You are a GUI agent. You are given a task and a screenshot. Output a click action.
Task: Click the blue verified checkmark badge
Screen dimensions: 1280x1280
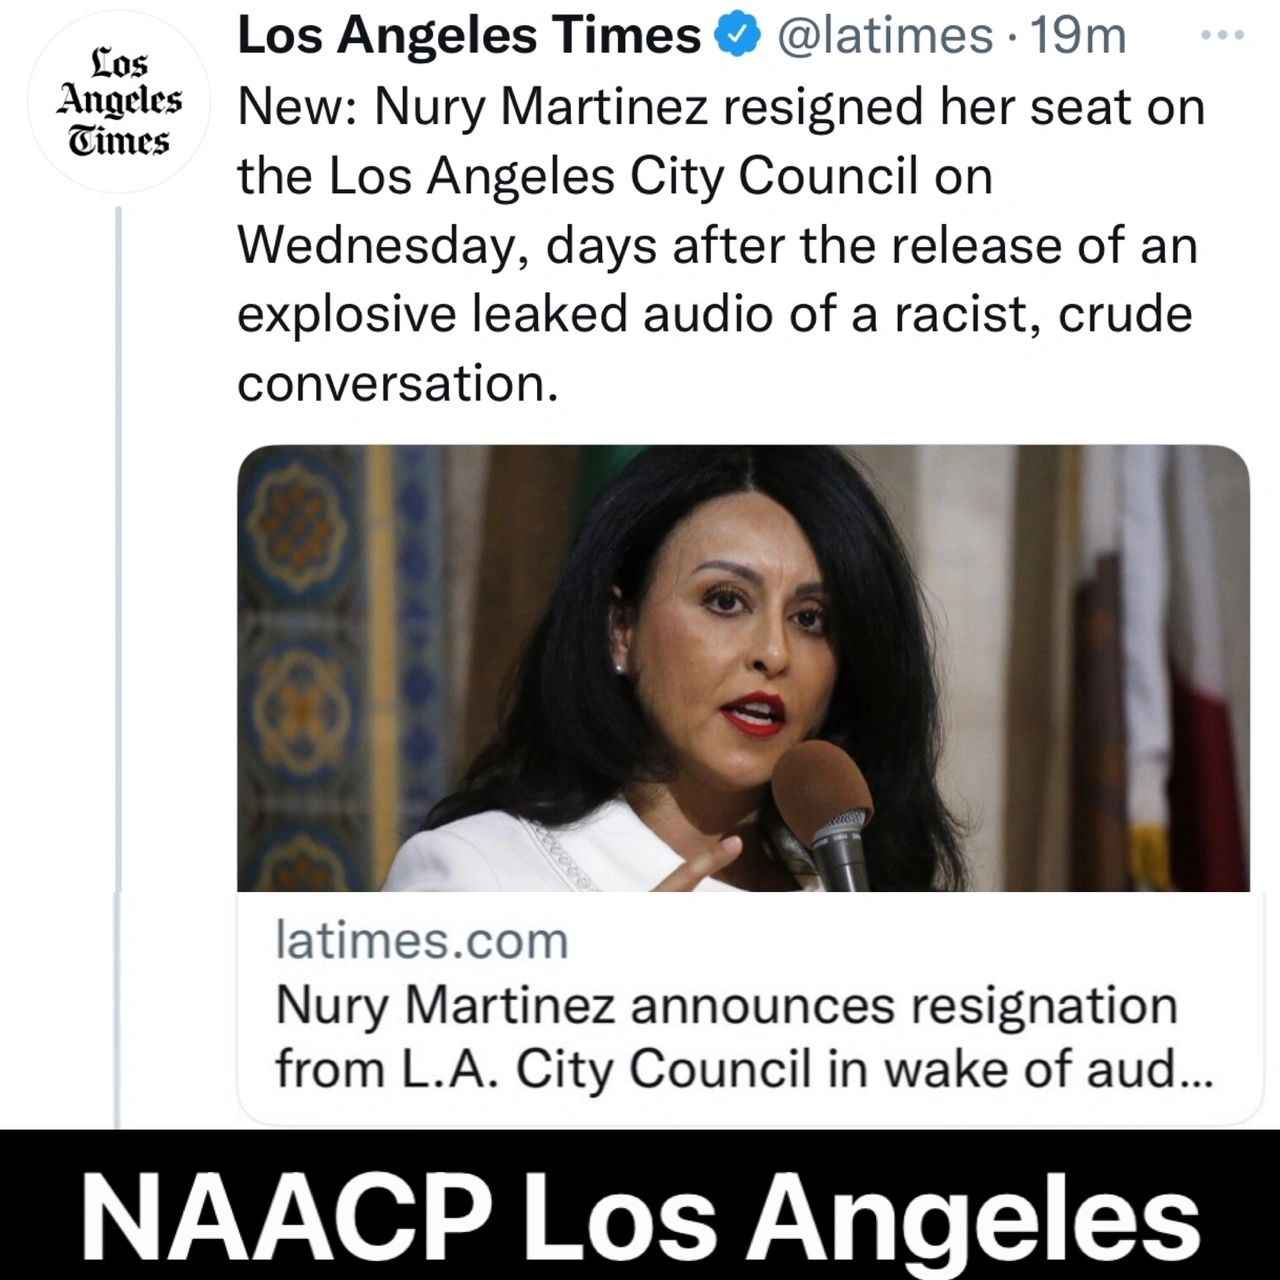click(736, 33)
